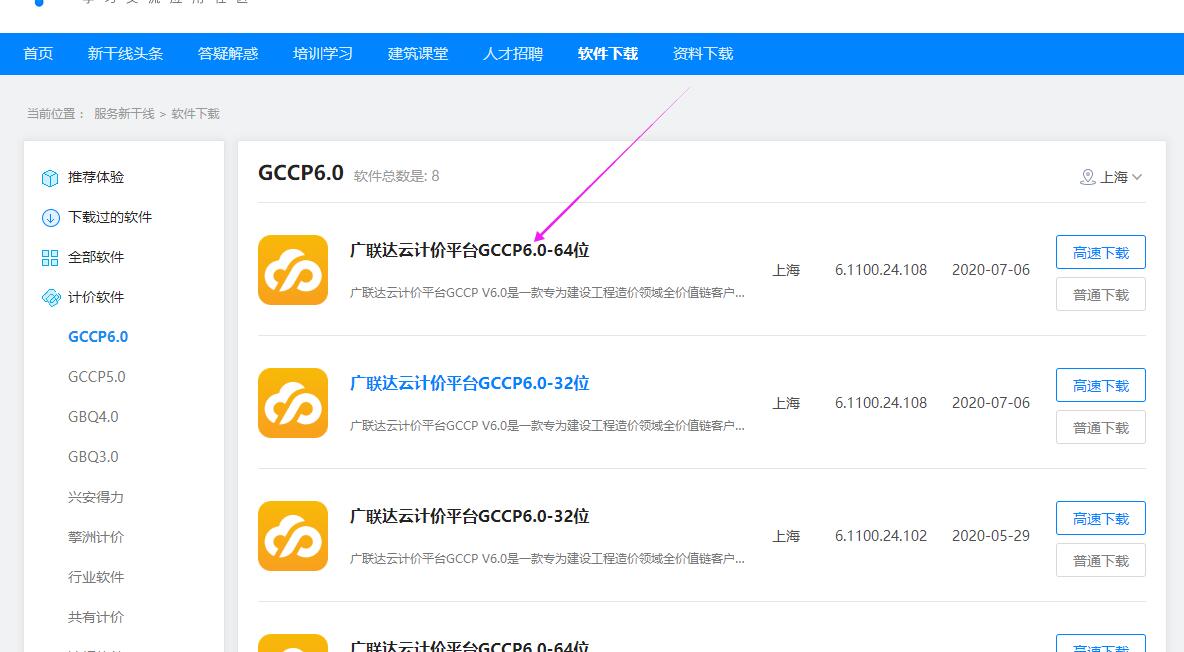
Task: Click 高速下载 for GCCP6.0-32位 dated 2020-07-06
Action: click(1100, 385)
